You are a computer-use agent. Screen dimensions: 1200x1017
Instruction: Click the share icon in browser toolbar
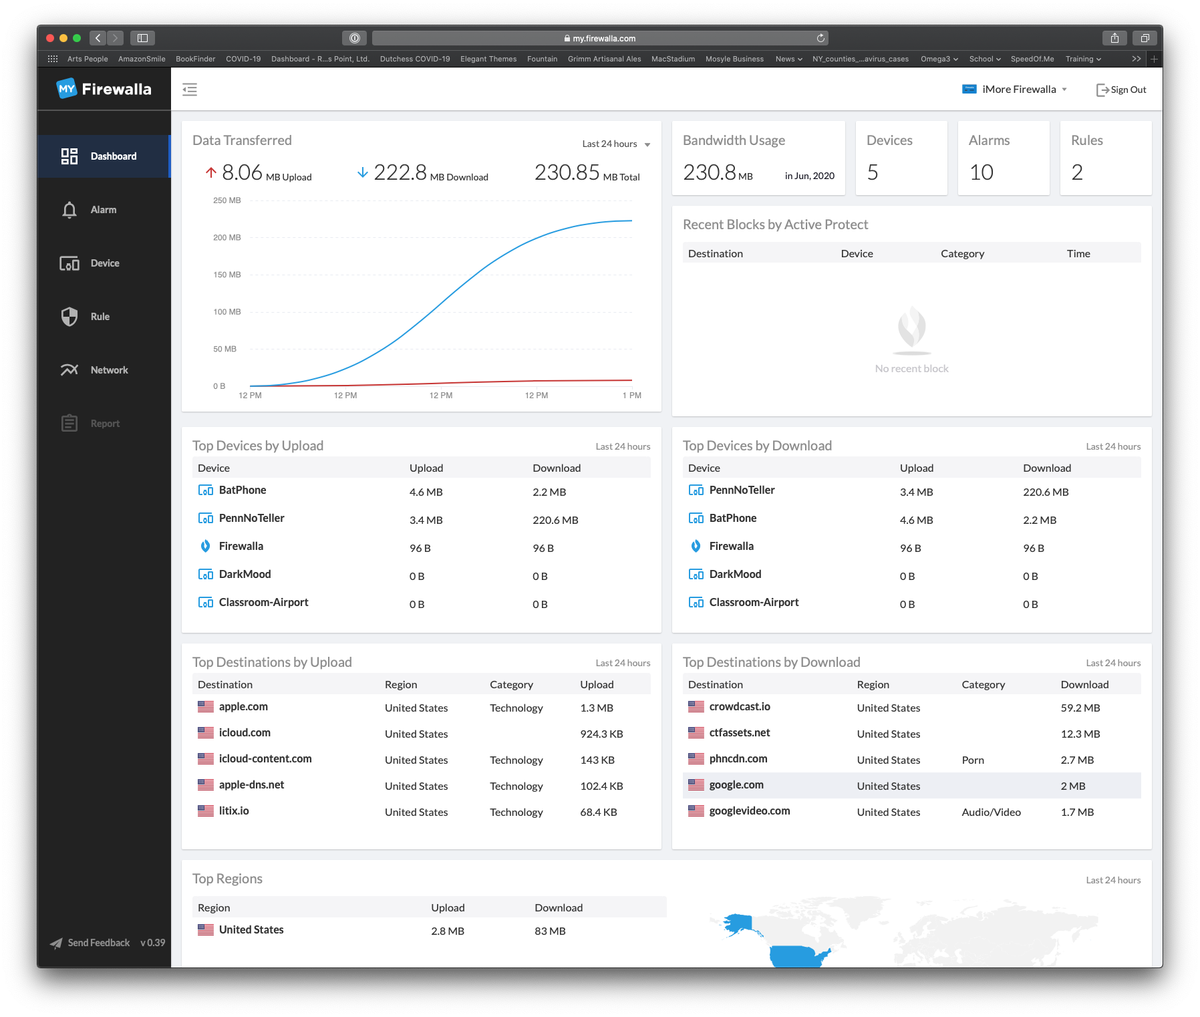click(1114, 36)
